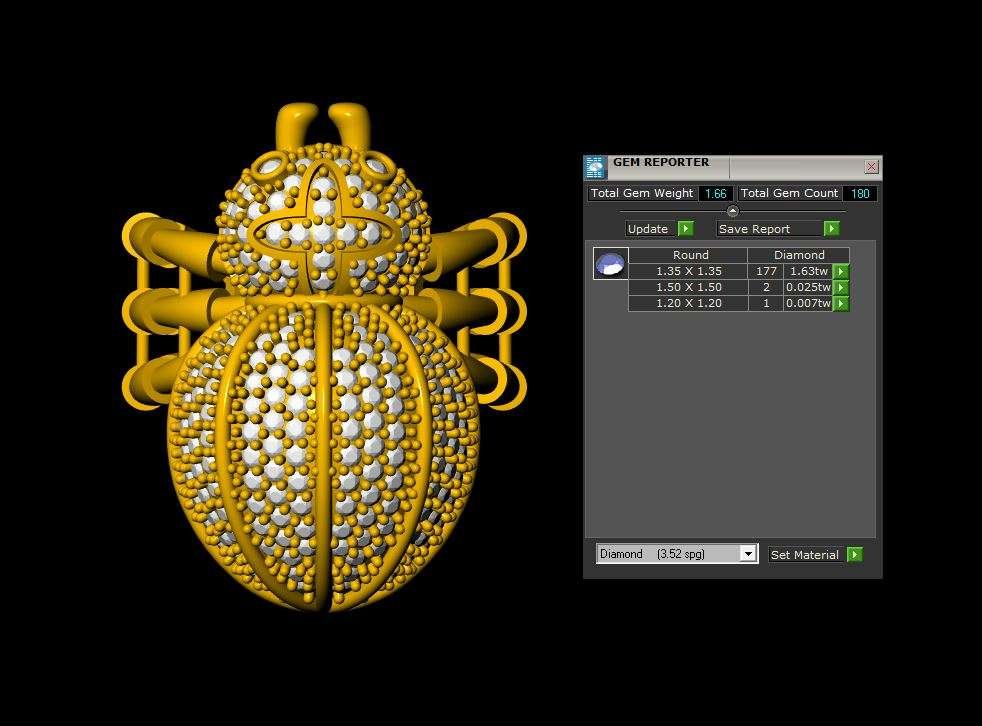Click the Set Material button label

(x=805, y=555)
